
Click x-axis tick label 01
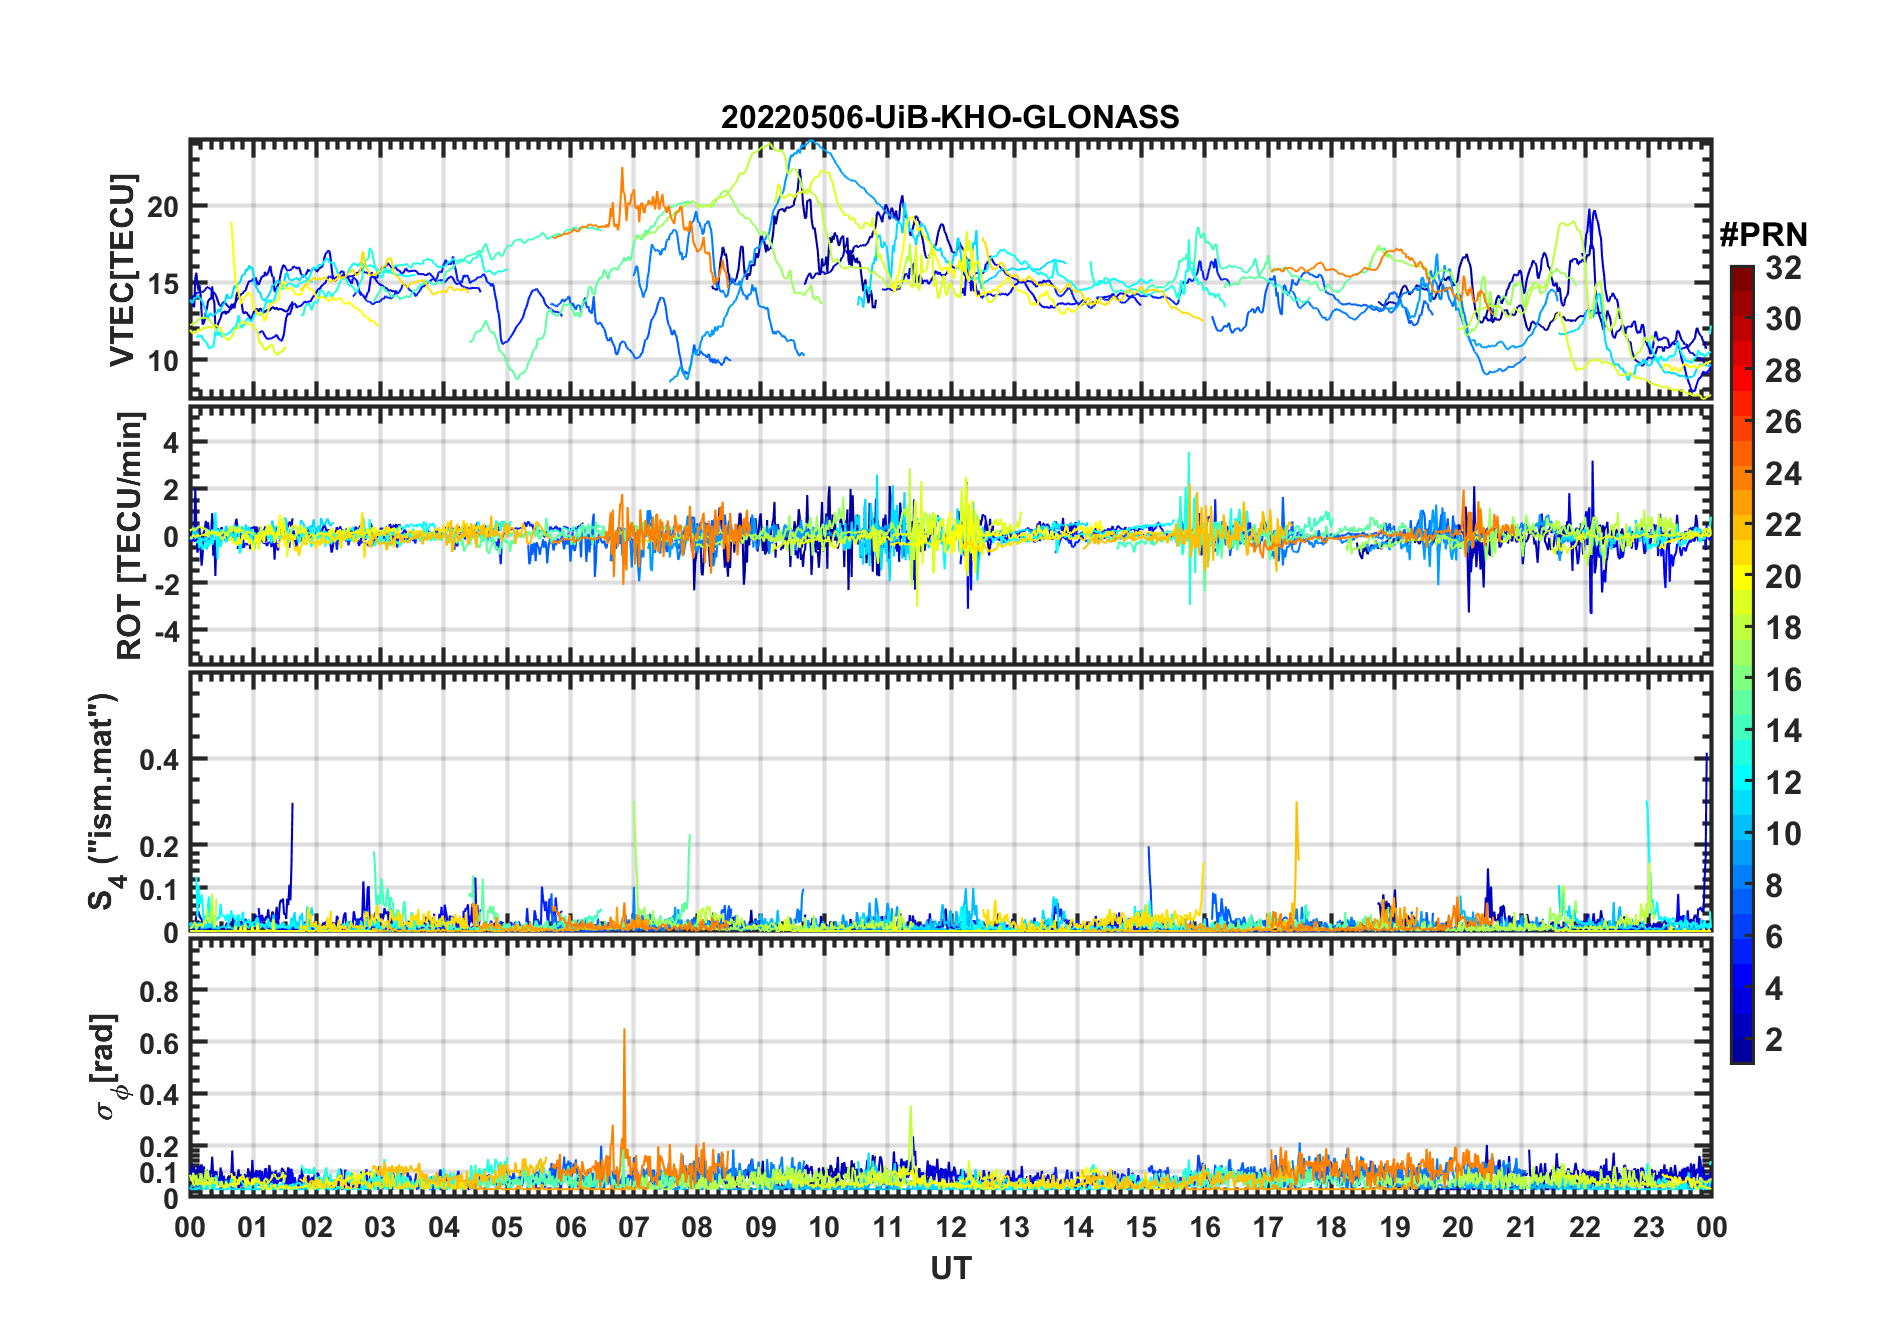(253, 1228)
